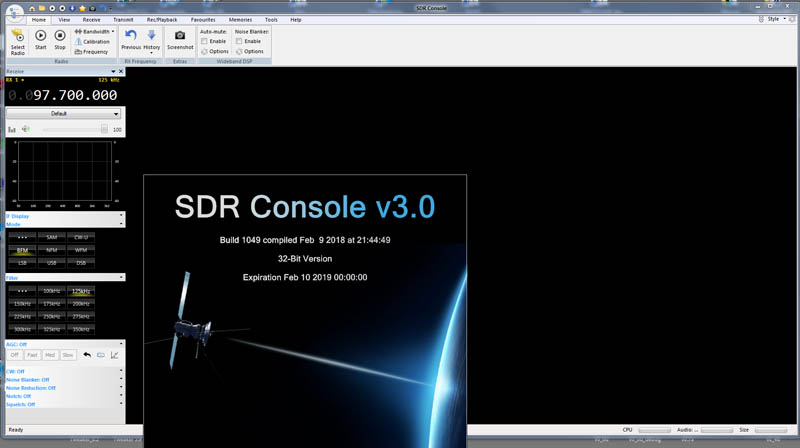Click the signal bars icon beside volume

(x=12, y=130)
